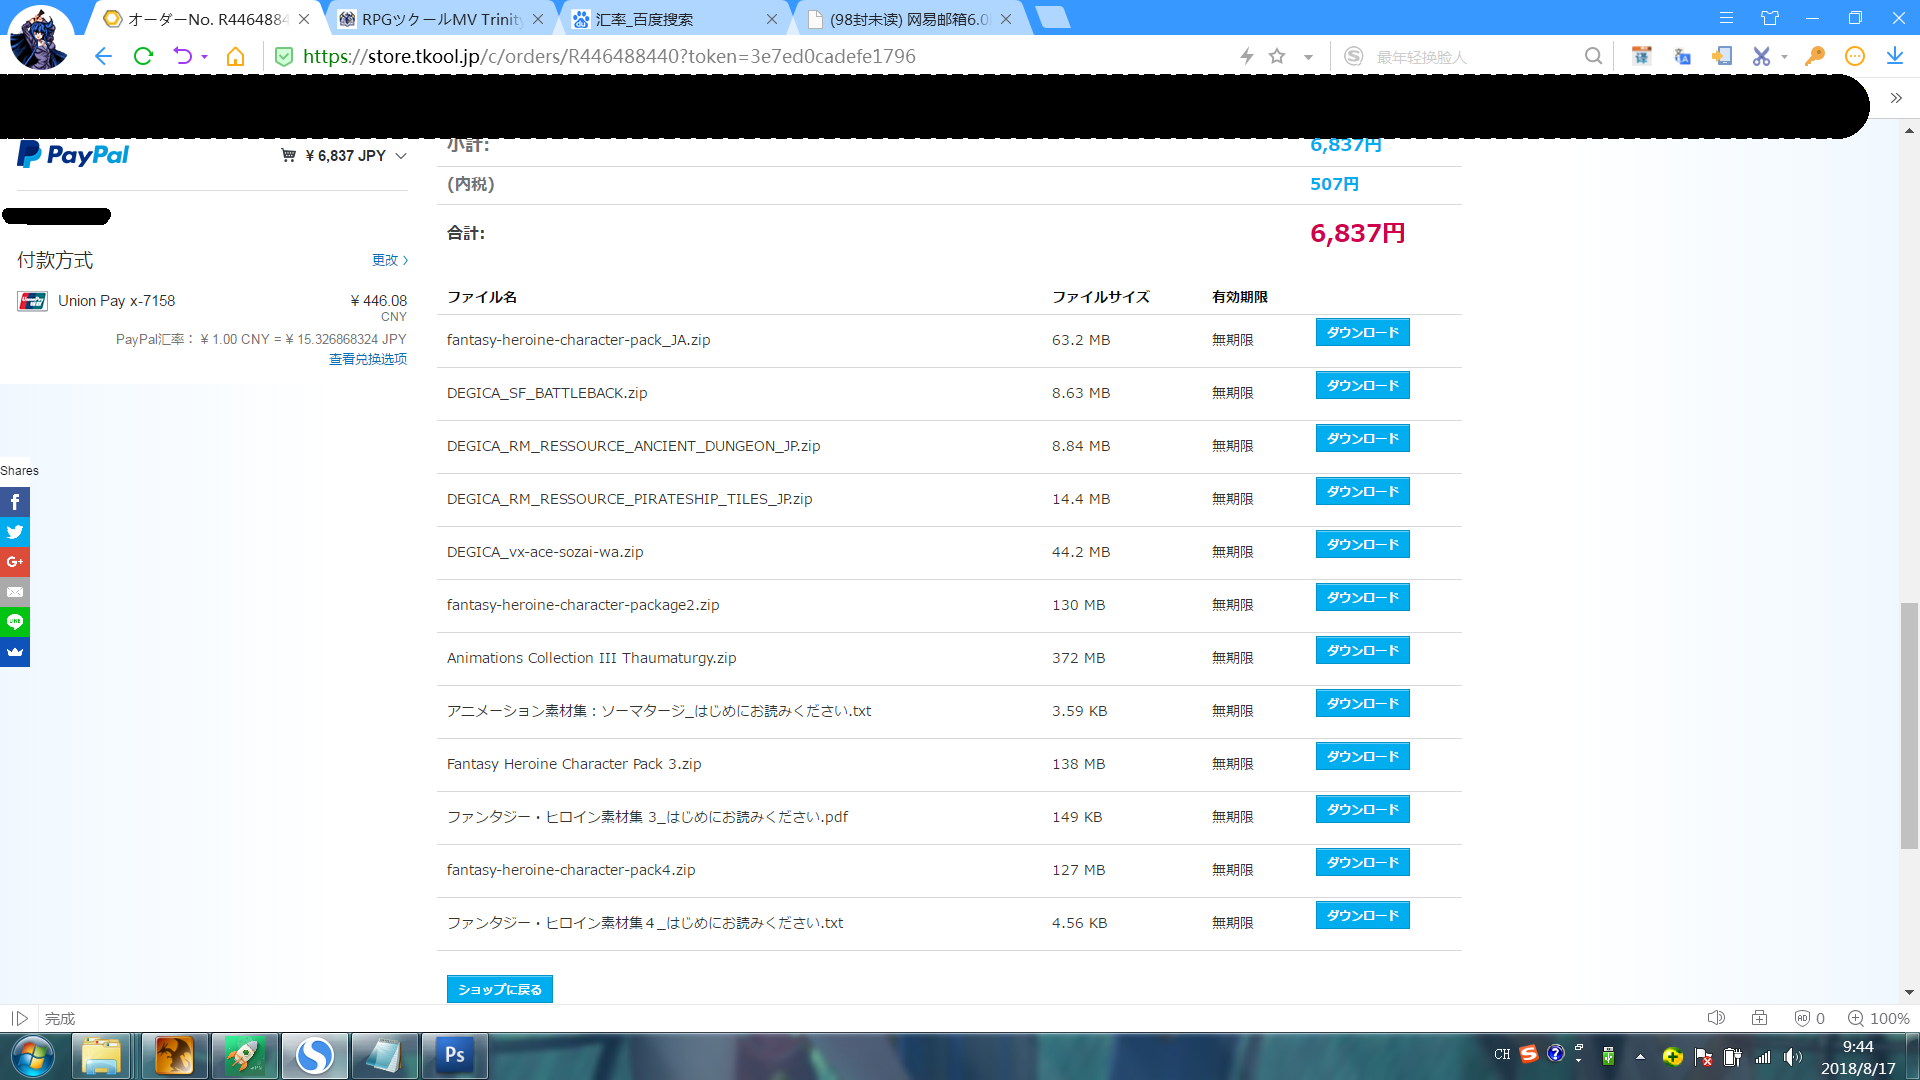Download fantasy-heroine-character-pack4.zip
This screenshot has width=1920, height=1080.
tap(1362, 863)
